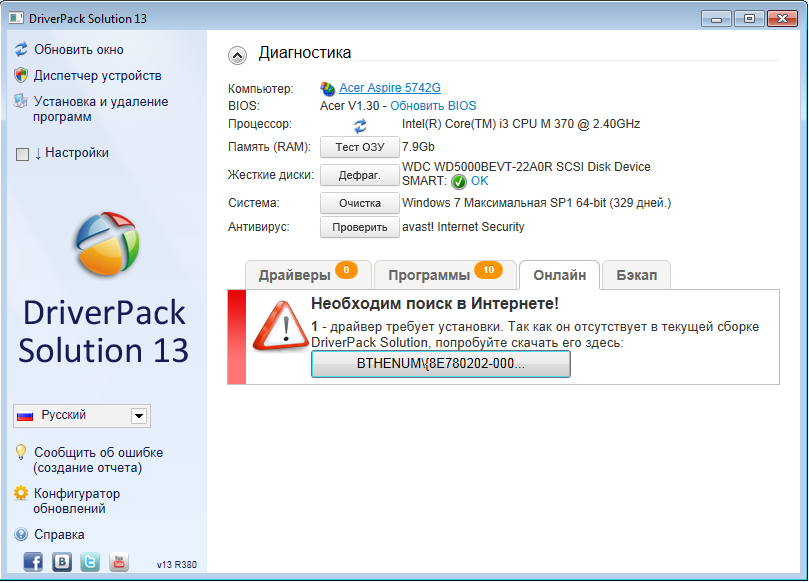The width and height of the screenshot is (809, 583).
Task: Click the green SMART status checkmark
Action: 458,182
